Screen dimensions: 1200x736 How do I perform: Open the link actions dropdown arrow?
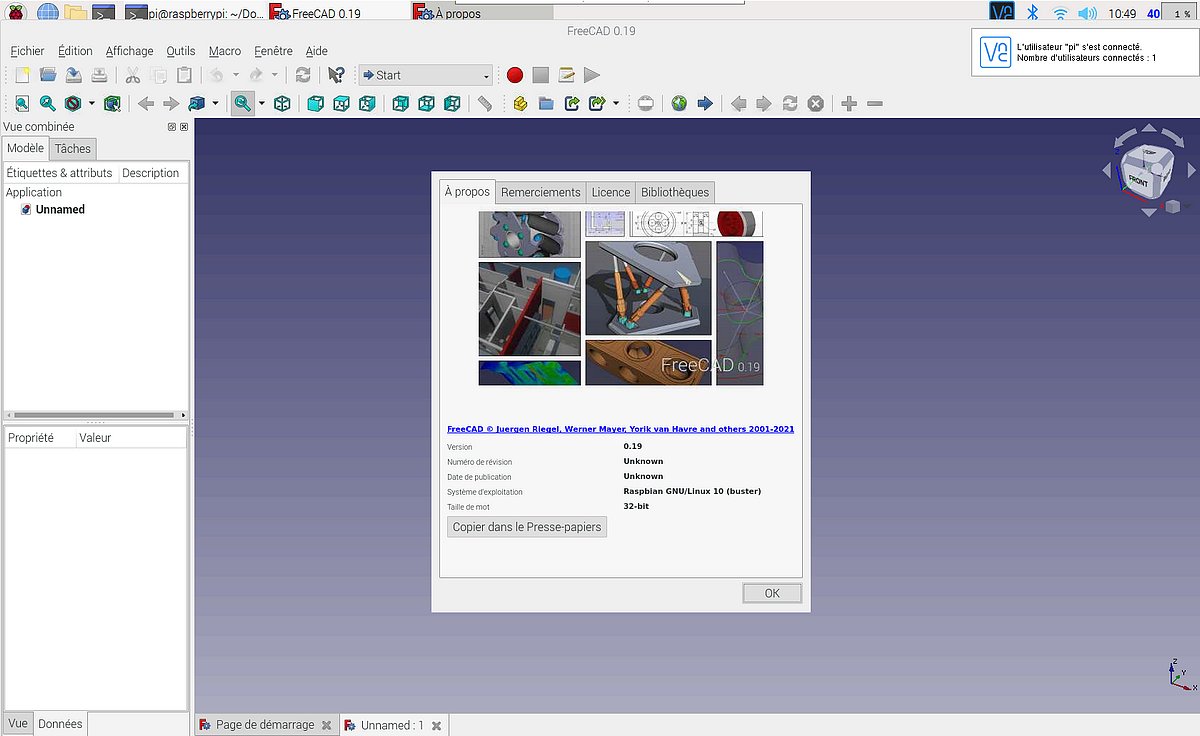[x=616, y=103]
